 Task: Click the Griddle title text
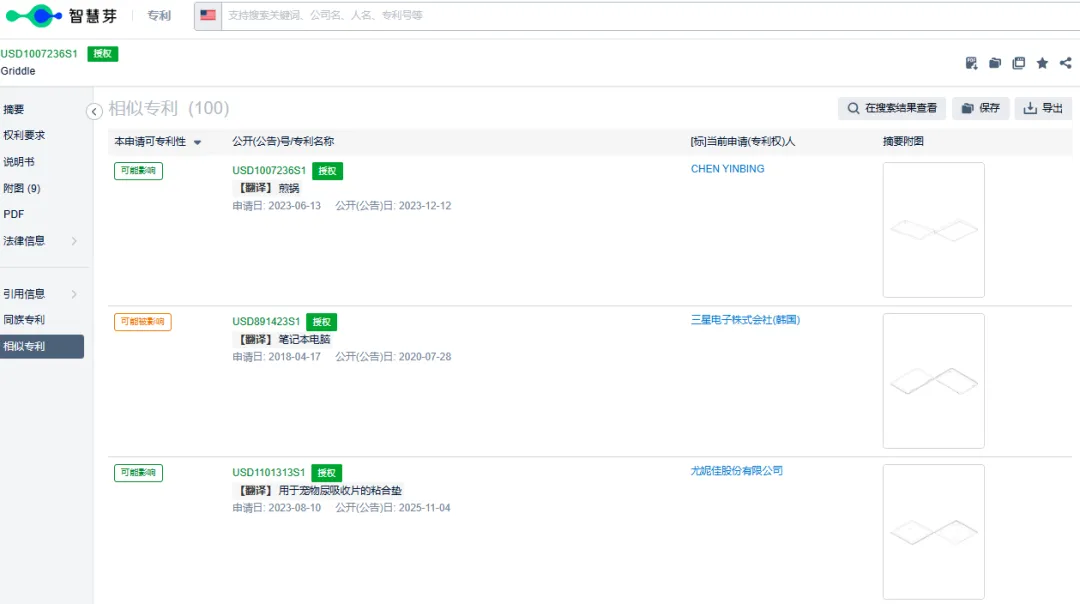(18, 71)
